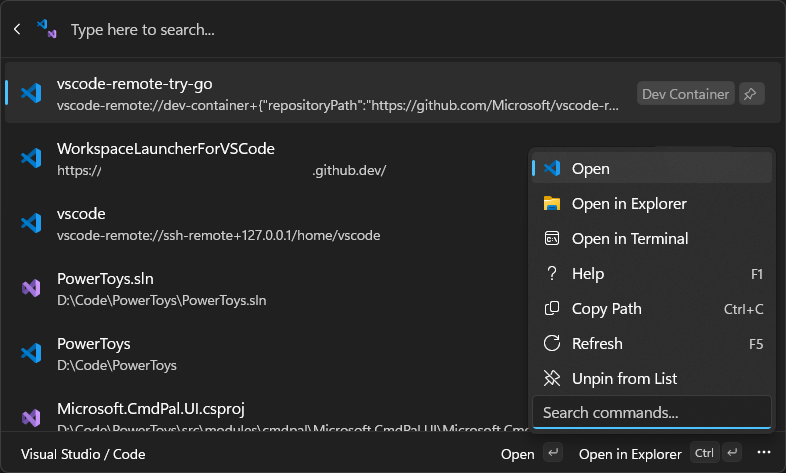
Task: Click the Dev Container tag
Action: point(685,94)
